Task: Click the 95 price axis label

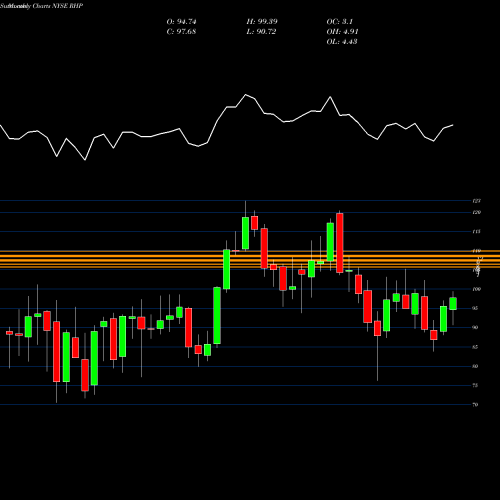Action: pos(476,308)
